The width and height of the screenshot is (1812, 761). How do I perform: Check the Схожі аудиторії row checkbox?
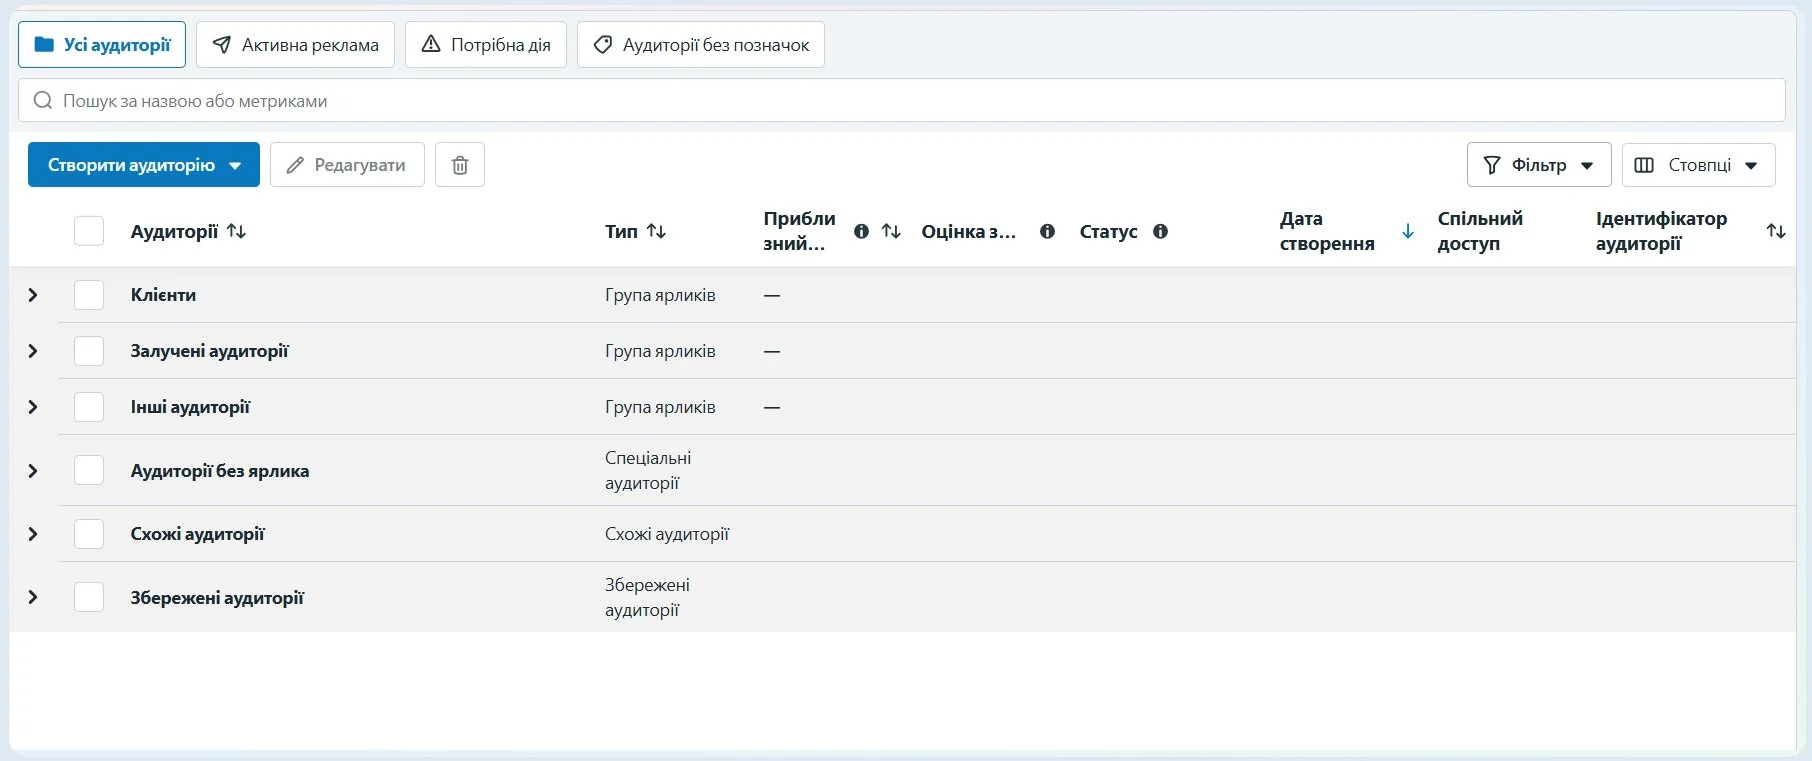point(89,534)
